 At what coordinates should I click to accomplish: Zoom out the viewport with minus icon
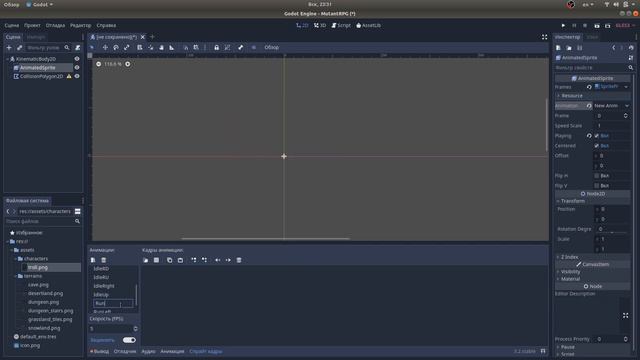(x=98, y=64)
